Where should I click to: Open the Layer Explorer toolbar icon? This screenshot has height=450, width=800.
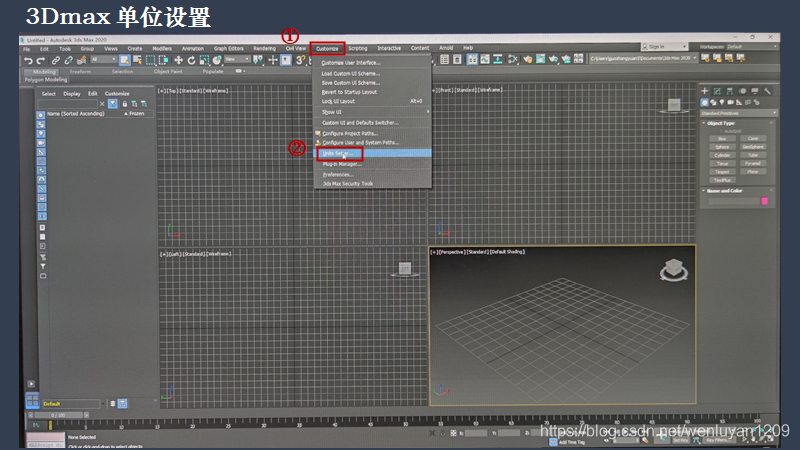pyautogui.click(x=457, y=60)
